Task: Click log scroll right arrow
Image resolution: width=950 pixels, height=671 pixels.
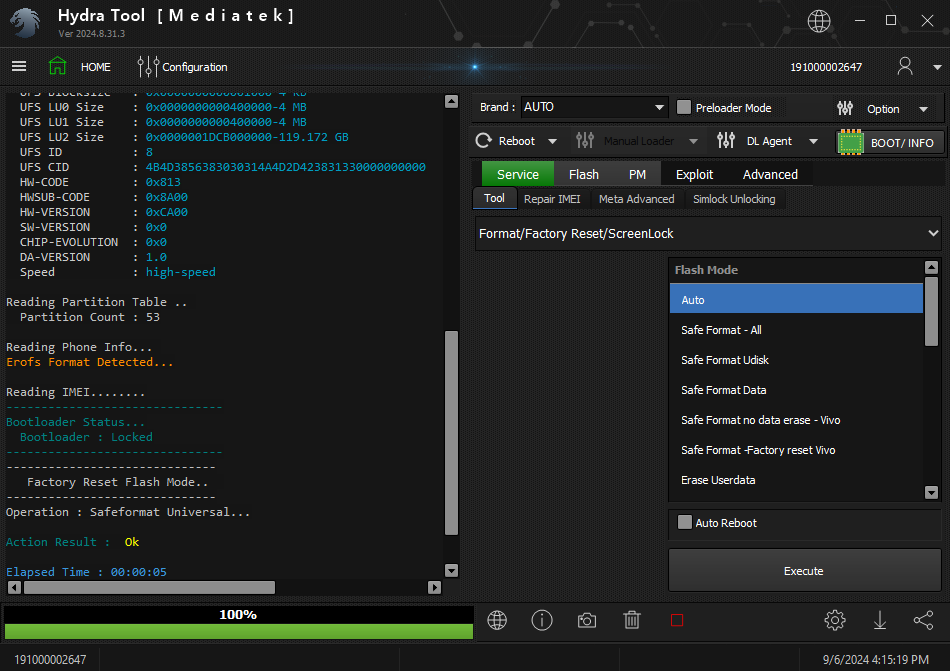Action: click(434, 587)
